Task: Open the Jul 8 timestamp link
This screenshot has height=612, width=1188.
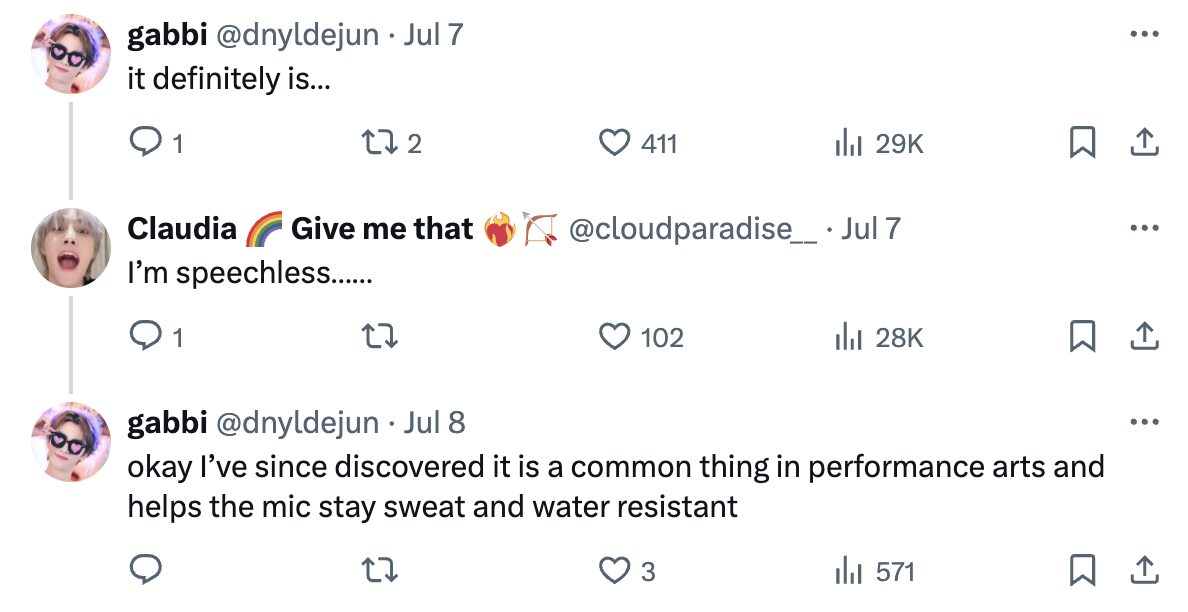Action: tap(434, 423)
